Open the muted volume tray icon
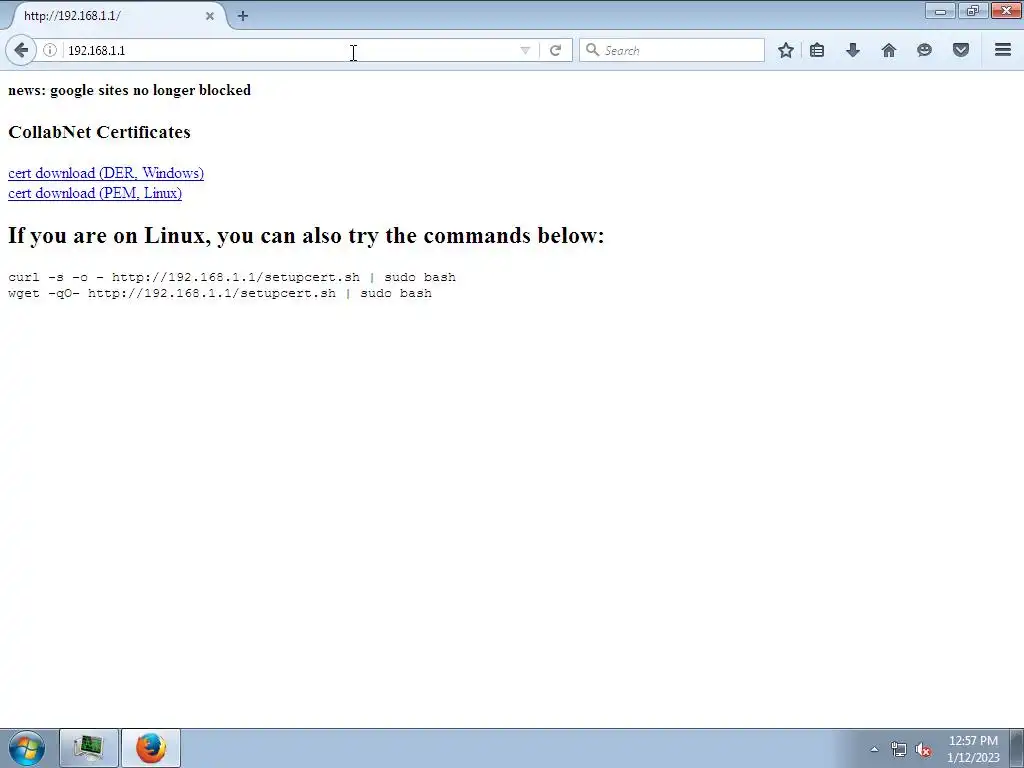The image size is (1024, 768). pyautogui.click(x=923, y=750)
